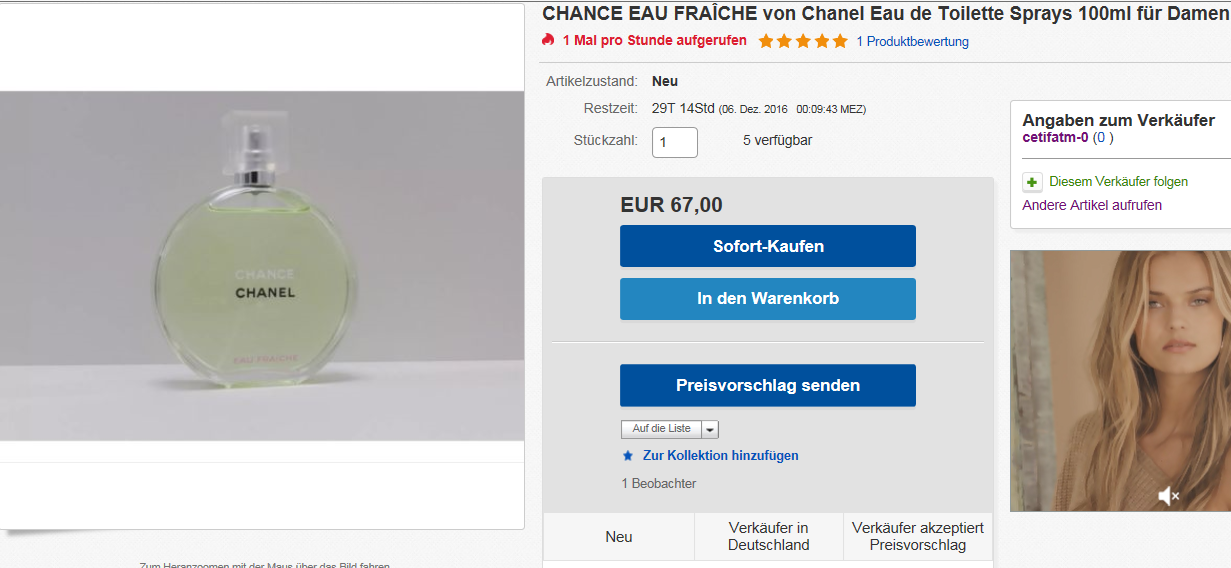
Task: Click the Chanel perfume bottle image
Action: [x=262, y=266]
